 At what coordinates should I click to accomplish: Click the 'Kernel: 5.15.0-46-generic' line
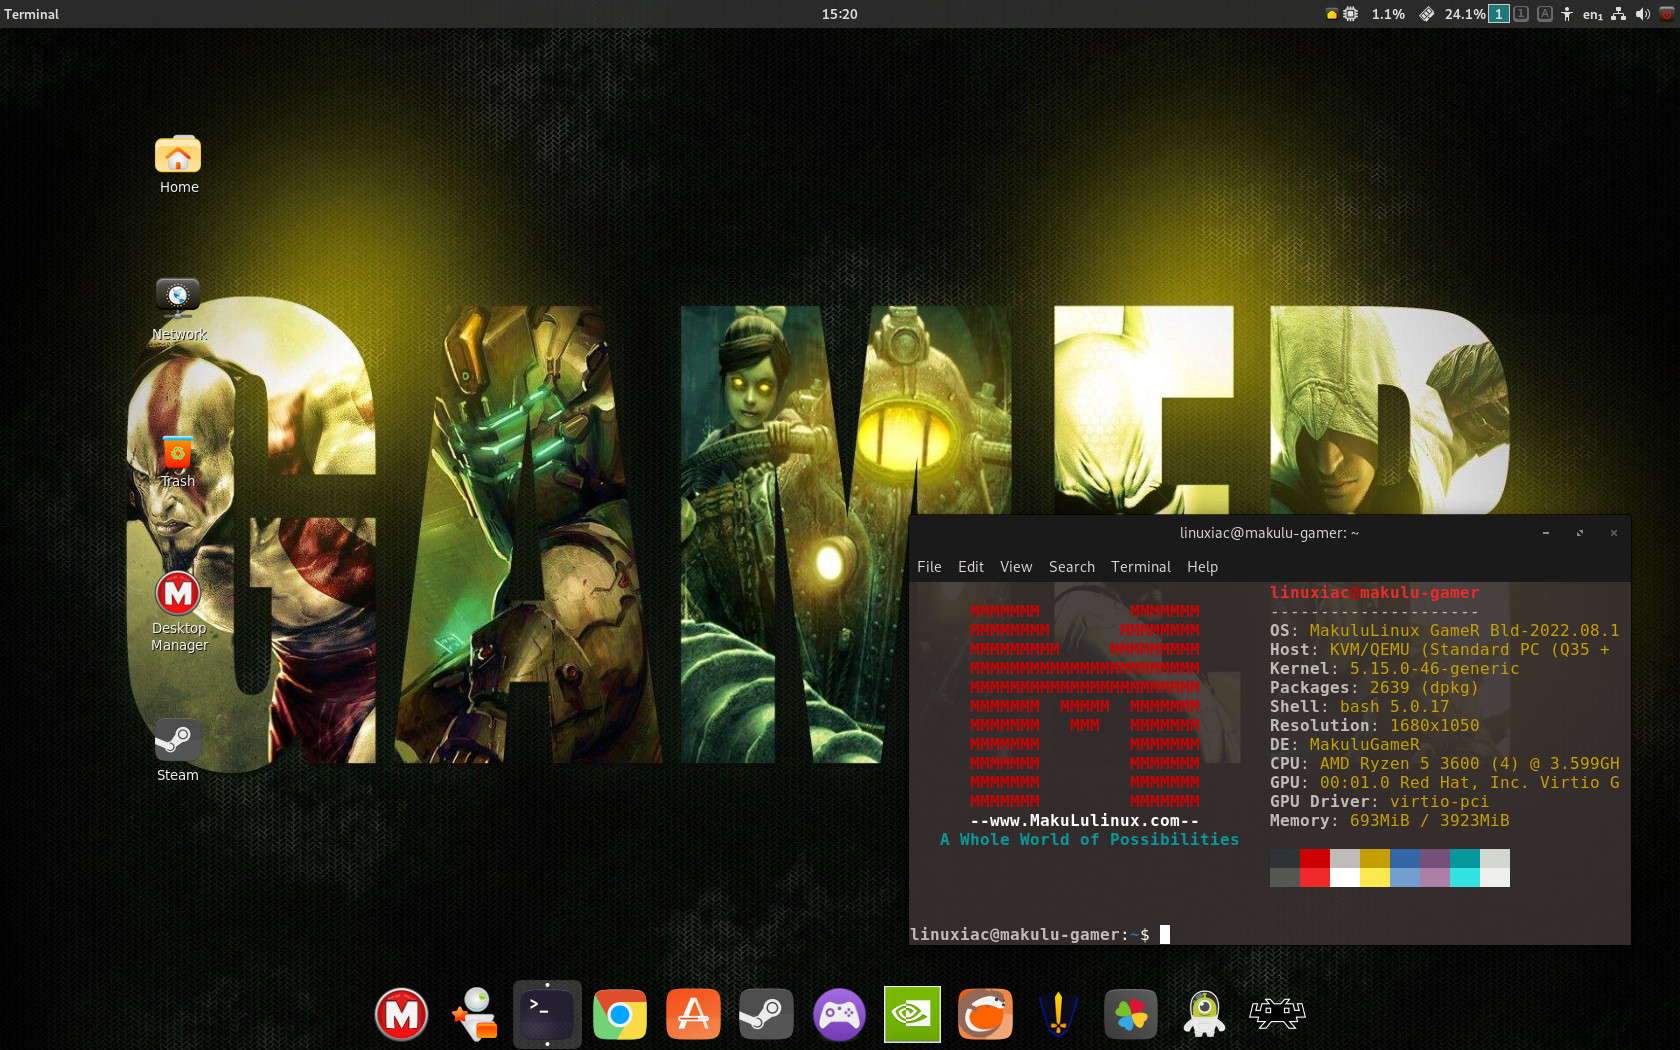pyautogui.click(x=1394, y=669)
